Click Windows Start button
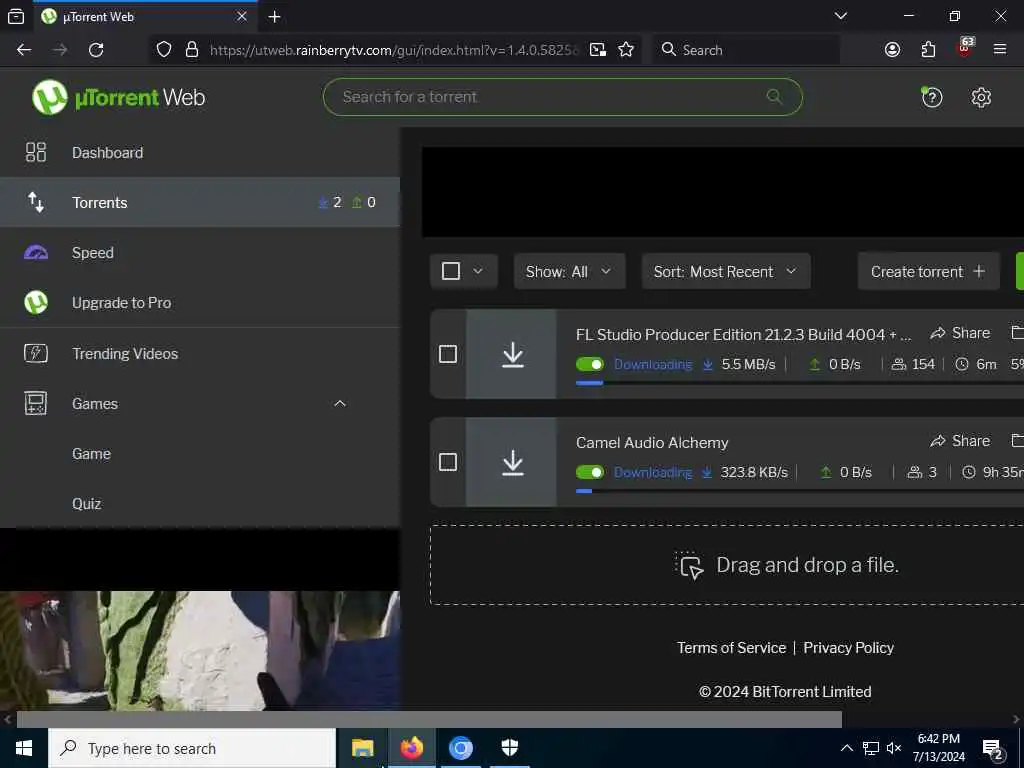 [24, 748]
